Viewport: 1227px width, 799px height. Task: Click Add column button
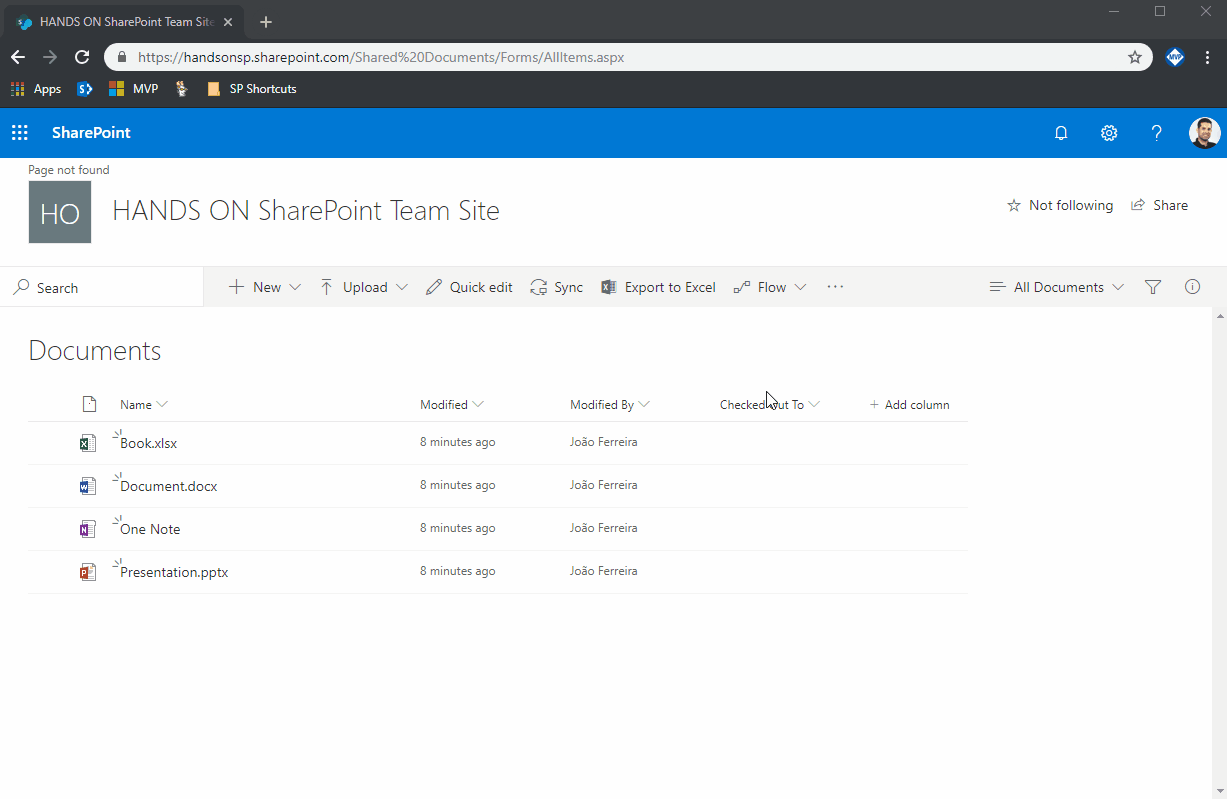[x=909, y=405]
